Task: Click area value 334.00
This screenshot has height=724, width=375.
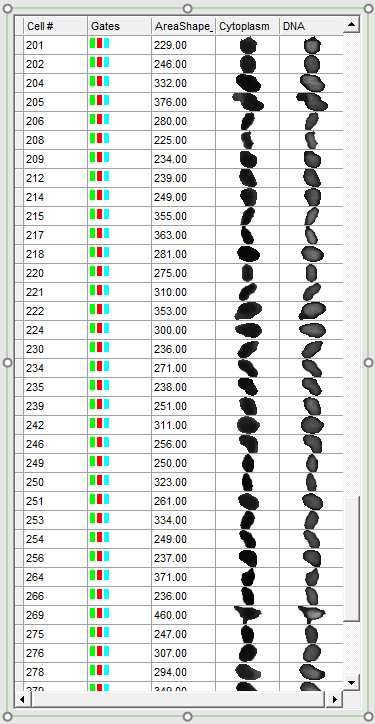Action: click(170, 520)
